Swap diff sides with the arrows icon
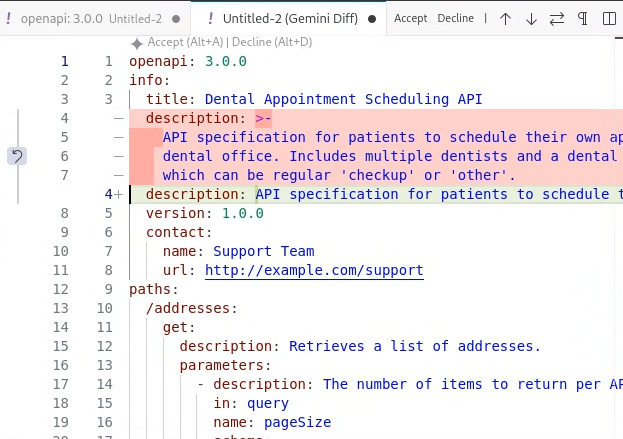623x439 pixels. tap(557, 19)
